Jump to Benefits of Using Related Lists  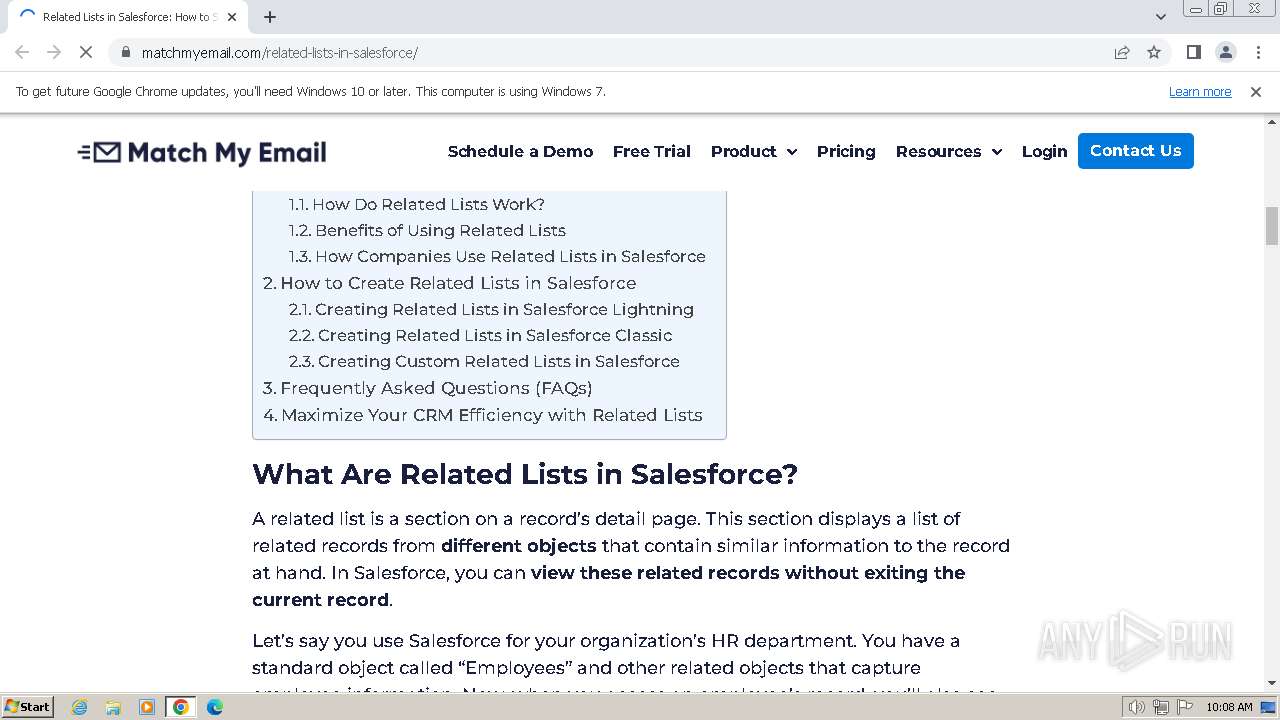click(x=428, y=230)
